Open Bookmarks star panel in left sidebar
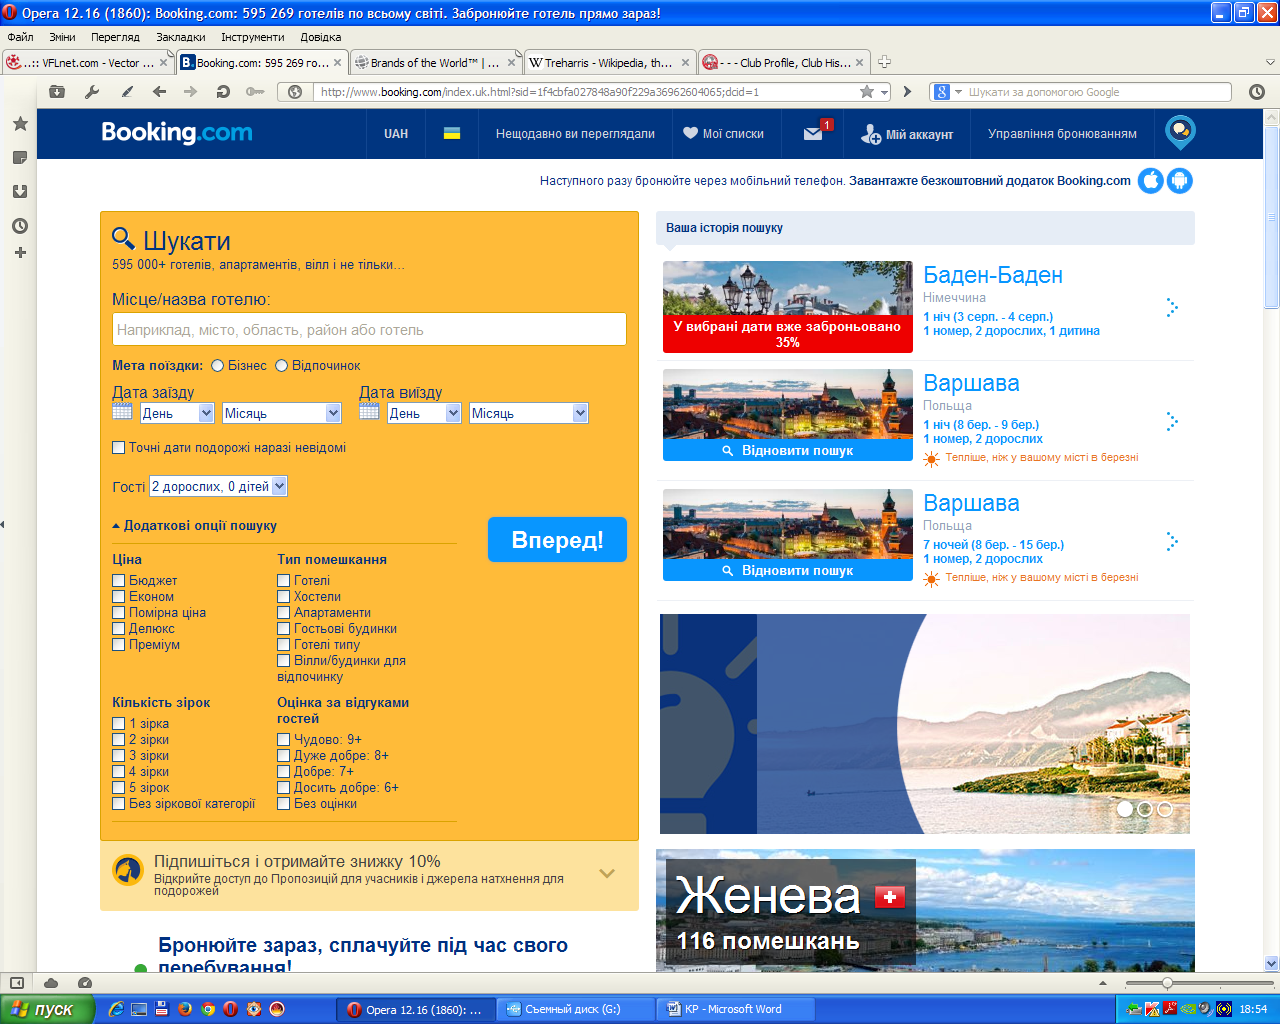This screenshot has height=1024, width=1280. pos(20,124)
